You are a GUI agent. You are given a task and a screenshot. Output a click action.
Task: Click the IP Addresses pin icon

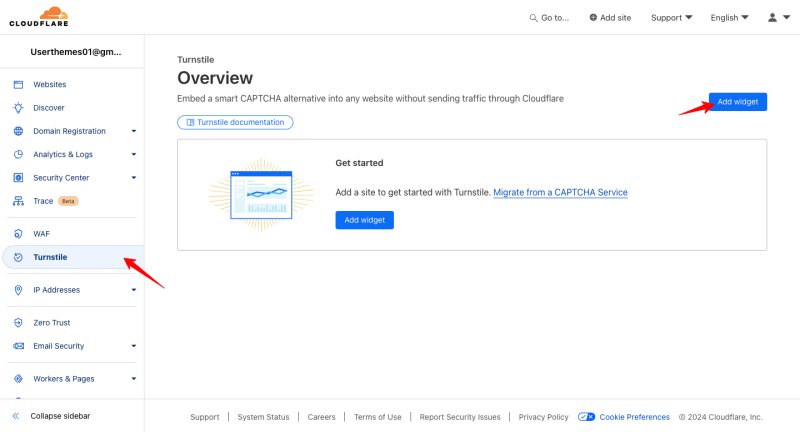(x=18, y=290)
